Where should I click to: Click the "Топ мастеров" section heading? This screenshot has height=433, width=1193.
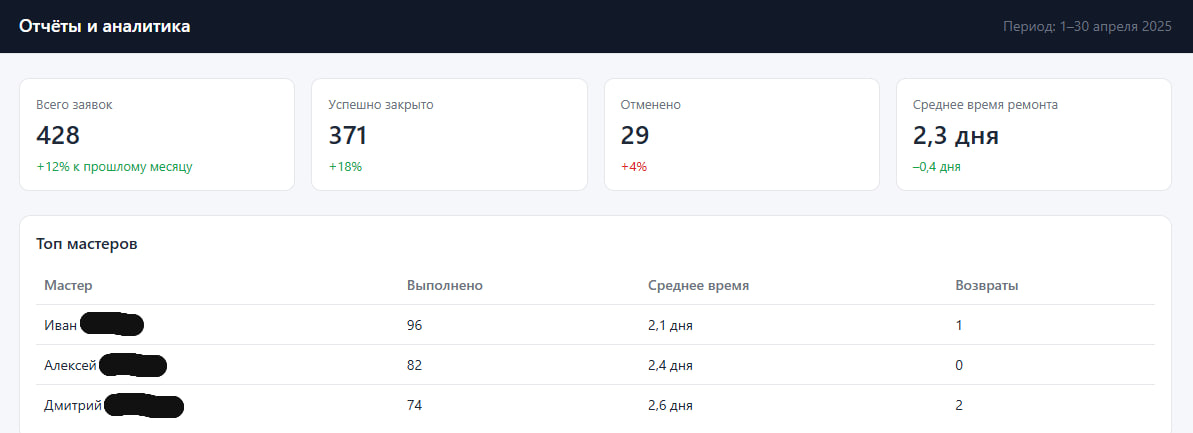click(87, 244)
